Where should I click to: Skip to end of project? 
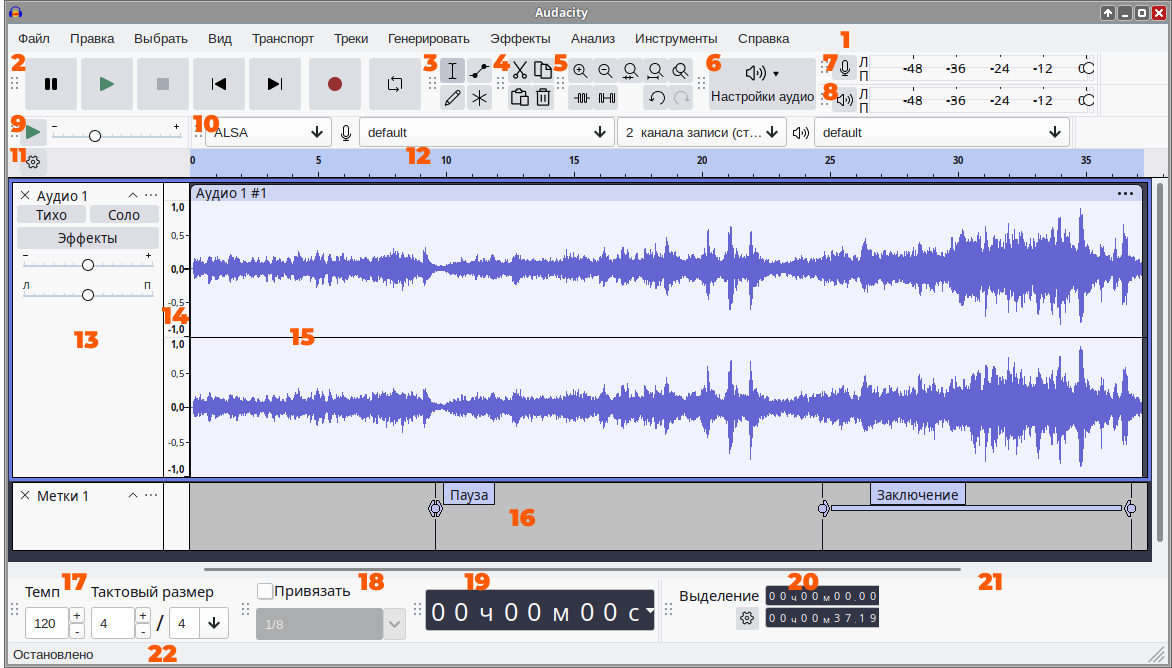(275, 84)
